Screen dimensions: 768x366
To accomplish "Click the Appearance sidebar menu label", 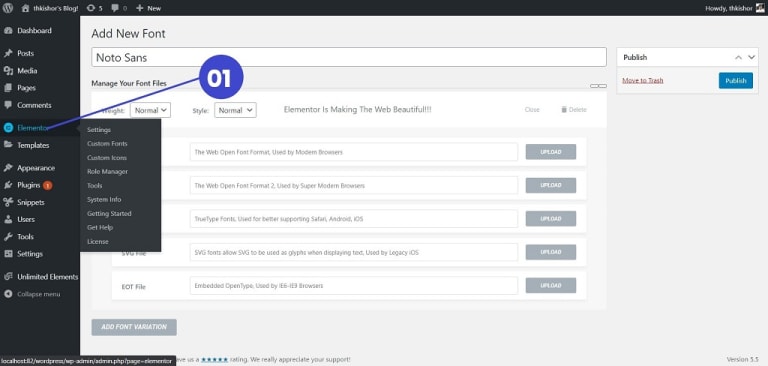I will [x=36, y=168].
